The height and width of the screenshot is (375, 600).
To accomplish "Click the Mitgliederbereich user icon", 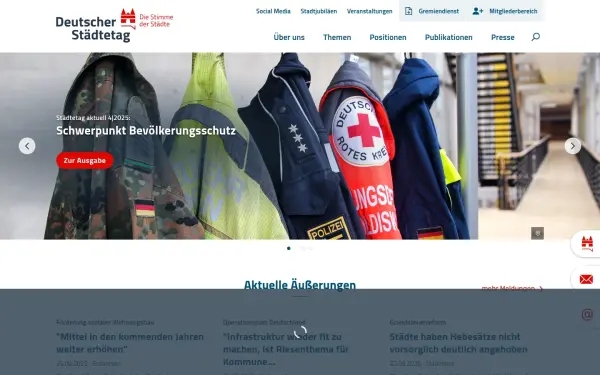I will (x=478, y=11).
